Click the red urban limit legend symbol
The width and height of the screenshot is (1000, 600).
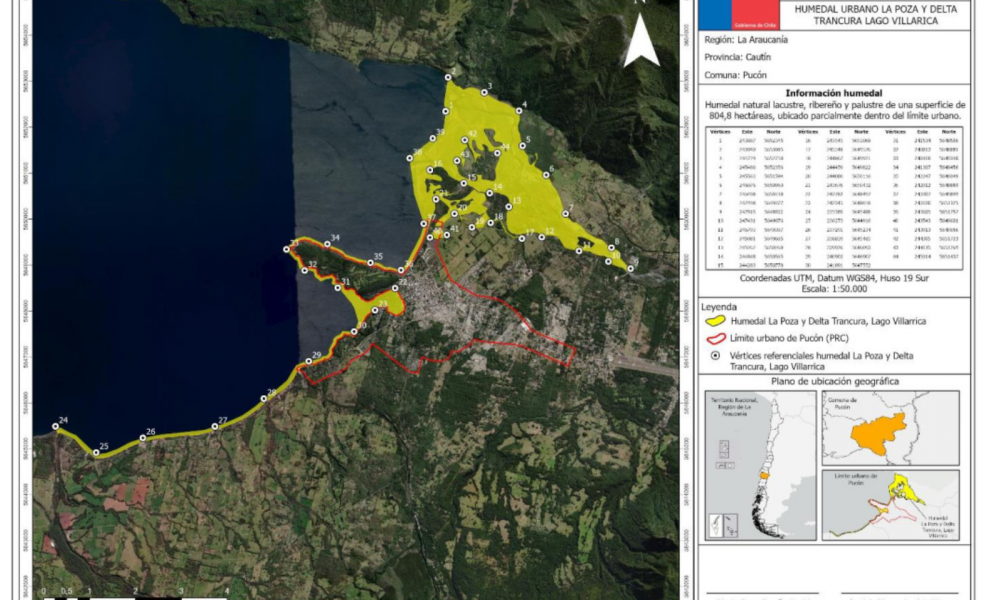click(714, 339)
